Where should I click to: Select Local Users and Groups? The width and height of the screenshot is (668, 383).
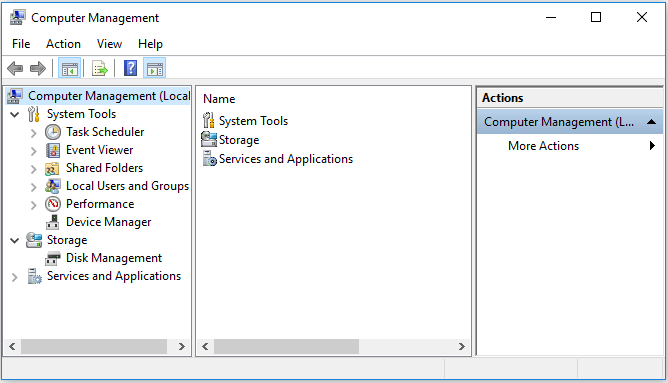[127, 186]
